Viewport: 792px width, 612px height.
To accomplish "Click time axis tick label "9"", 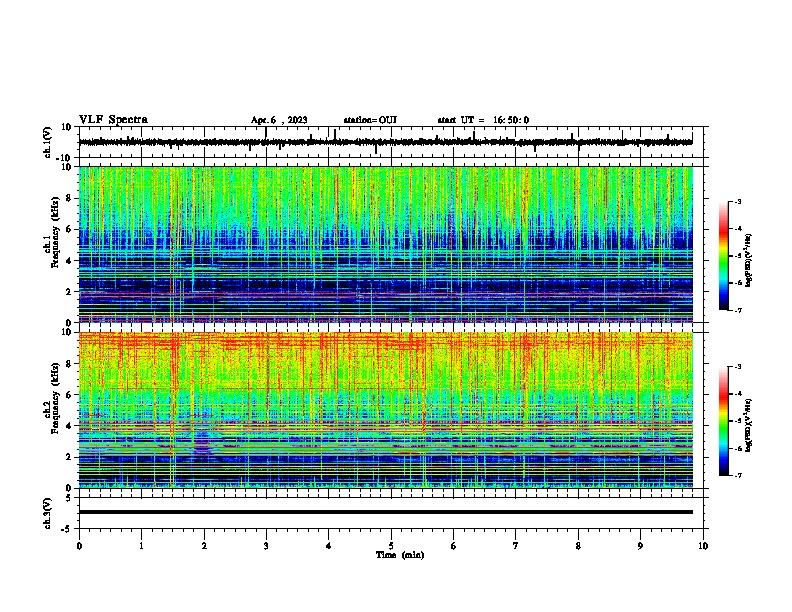I will click(640, 546).
